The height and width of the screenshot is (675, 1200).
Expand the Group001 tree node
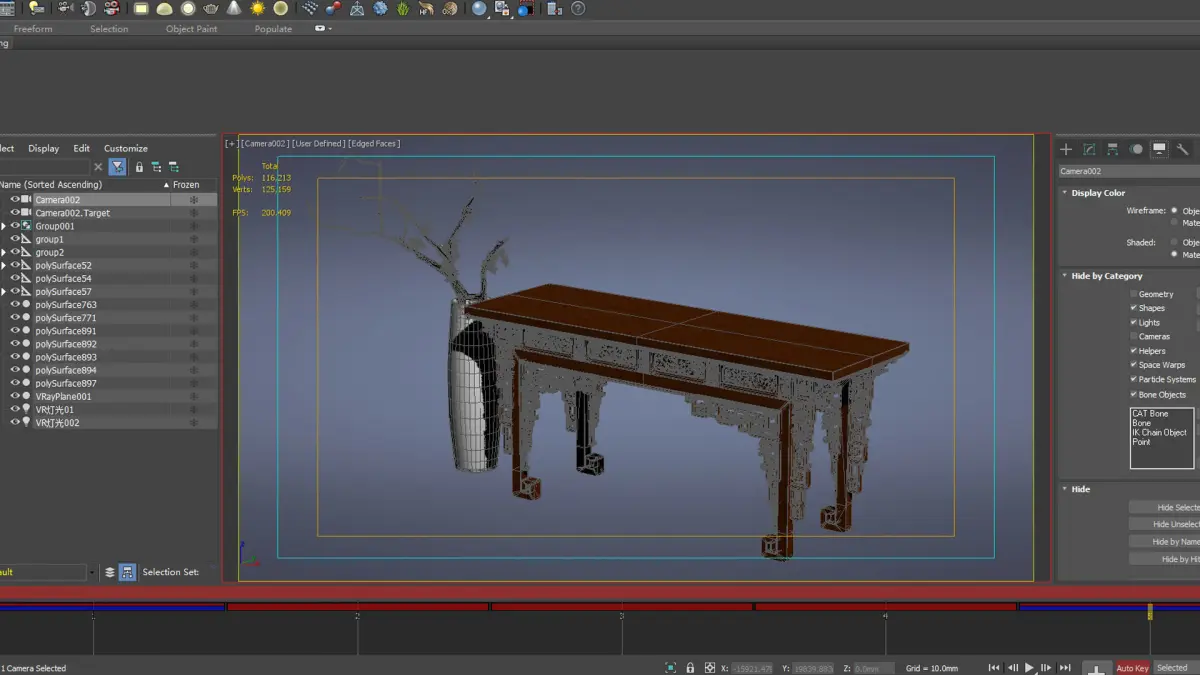4,226
